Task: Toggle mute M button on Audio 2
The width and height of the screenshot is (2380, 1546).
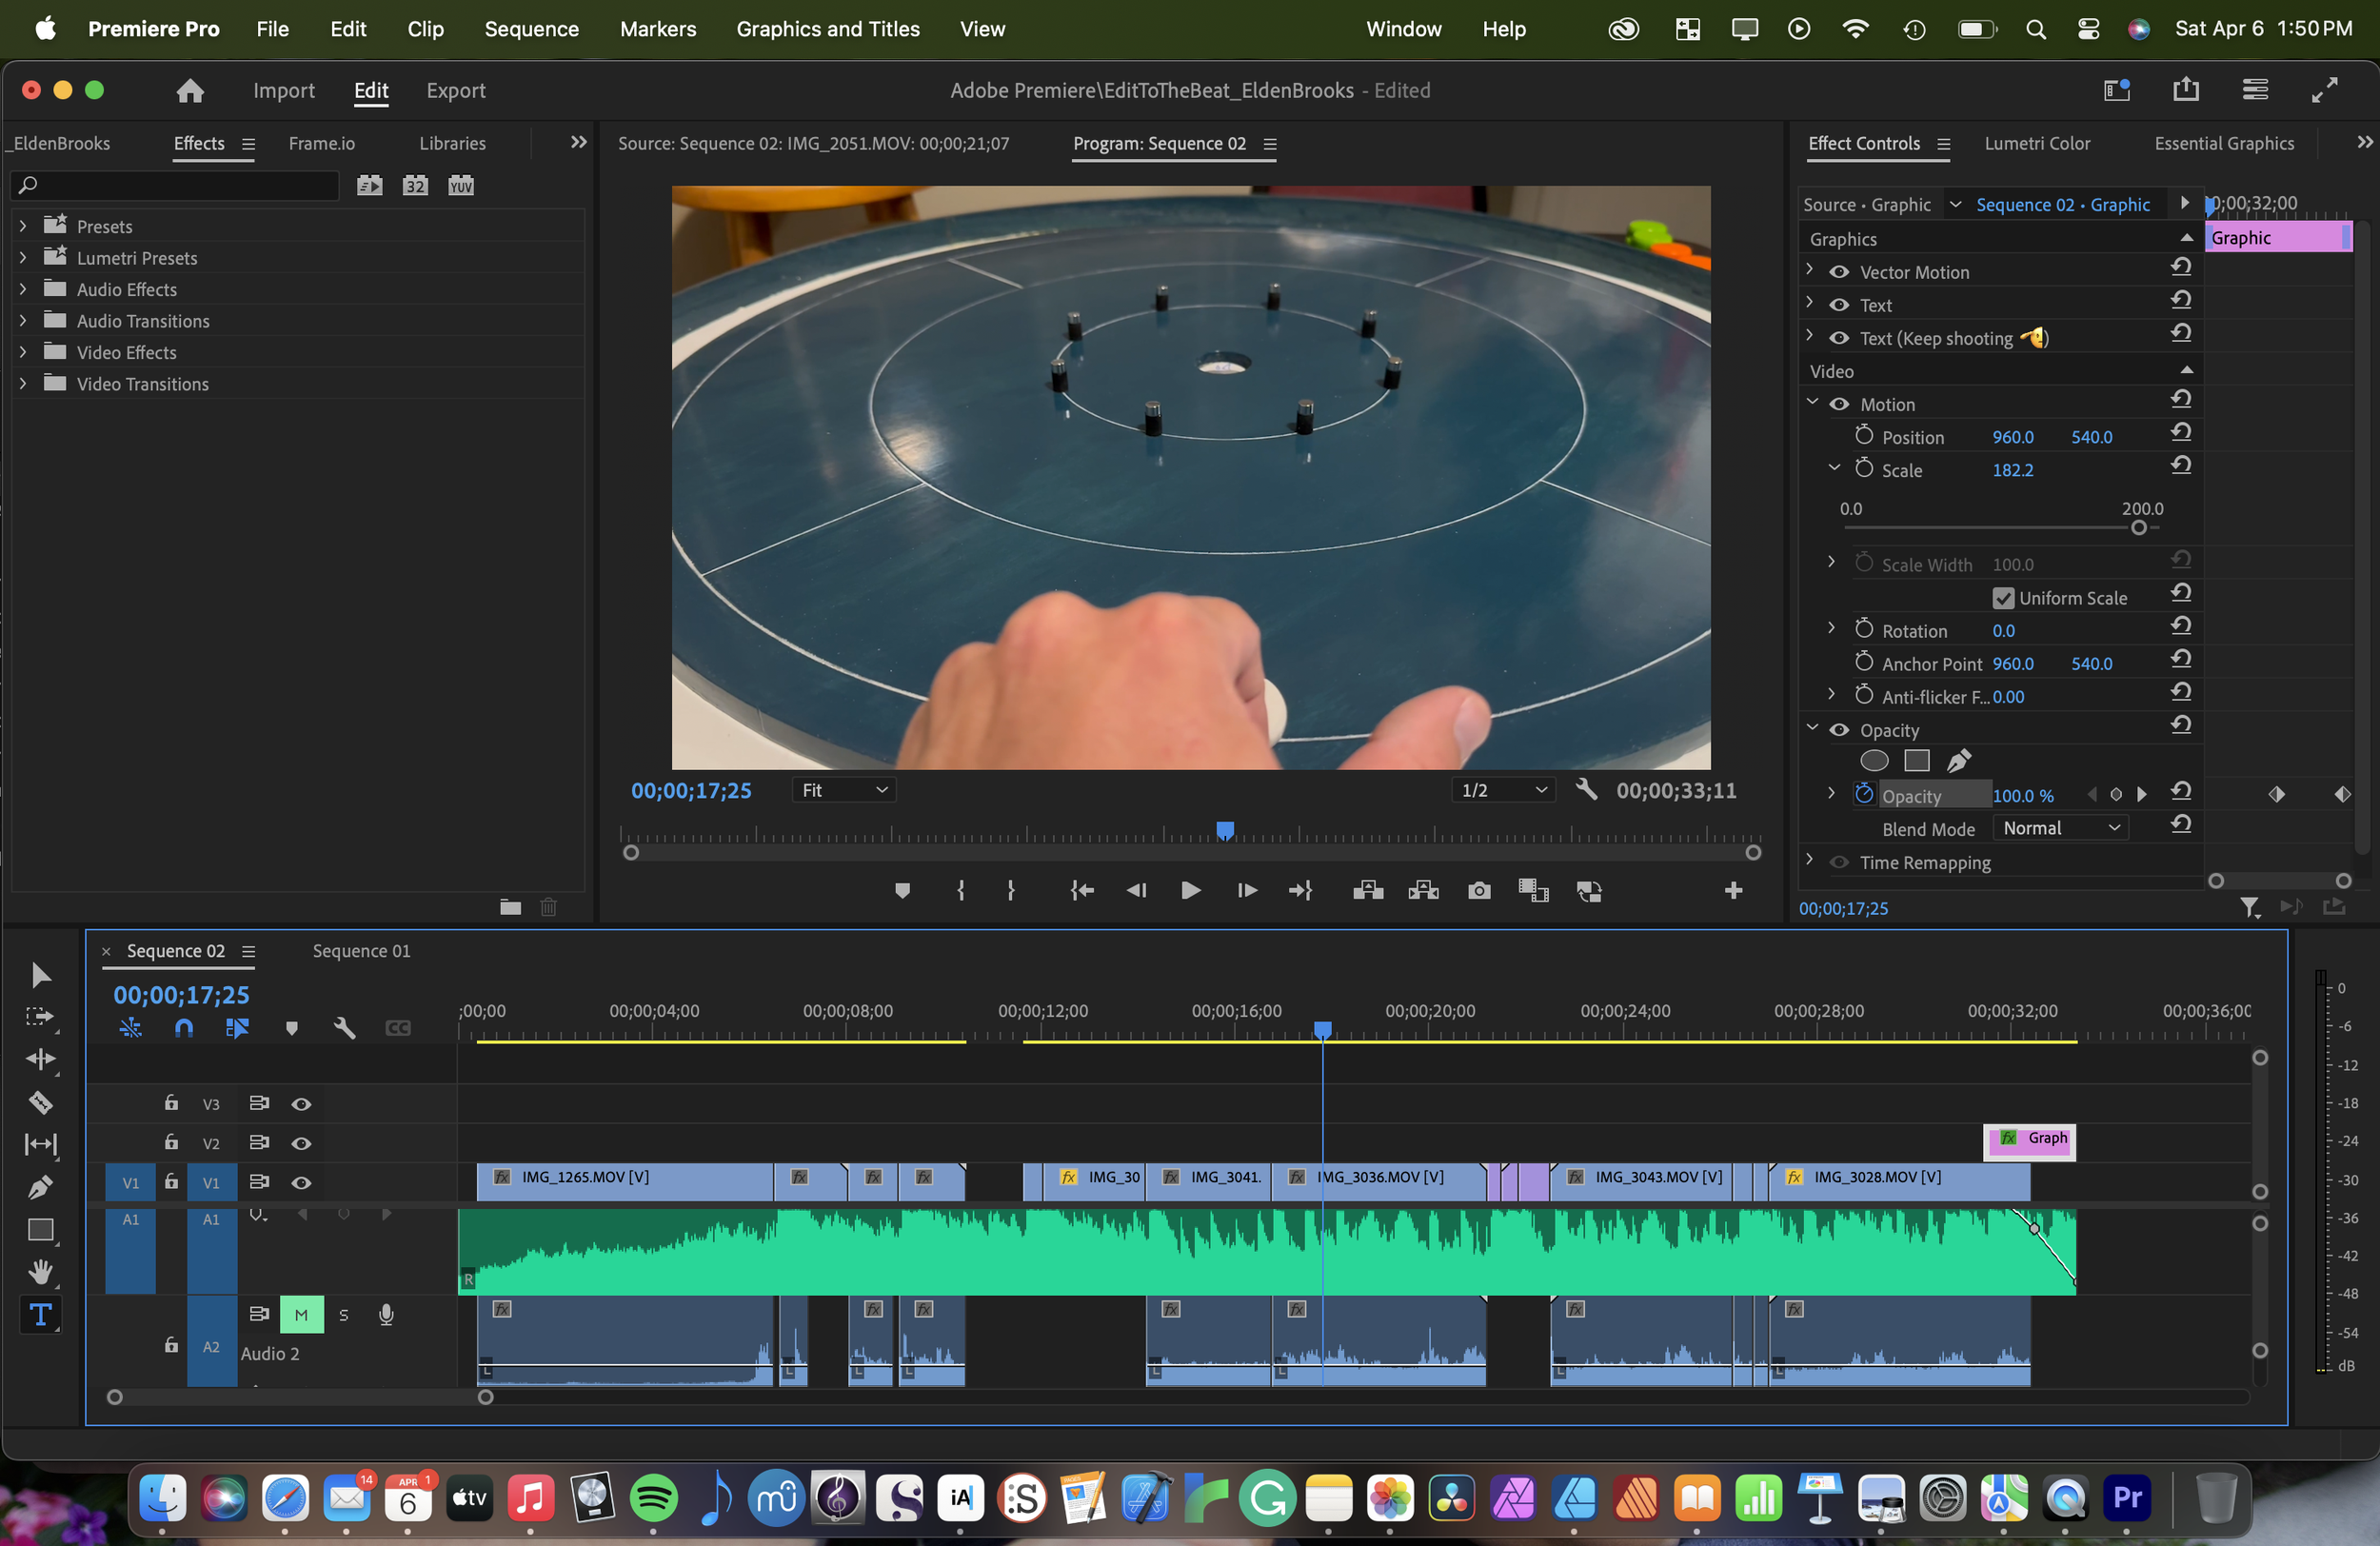Action: coord(301,1314)
